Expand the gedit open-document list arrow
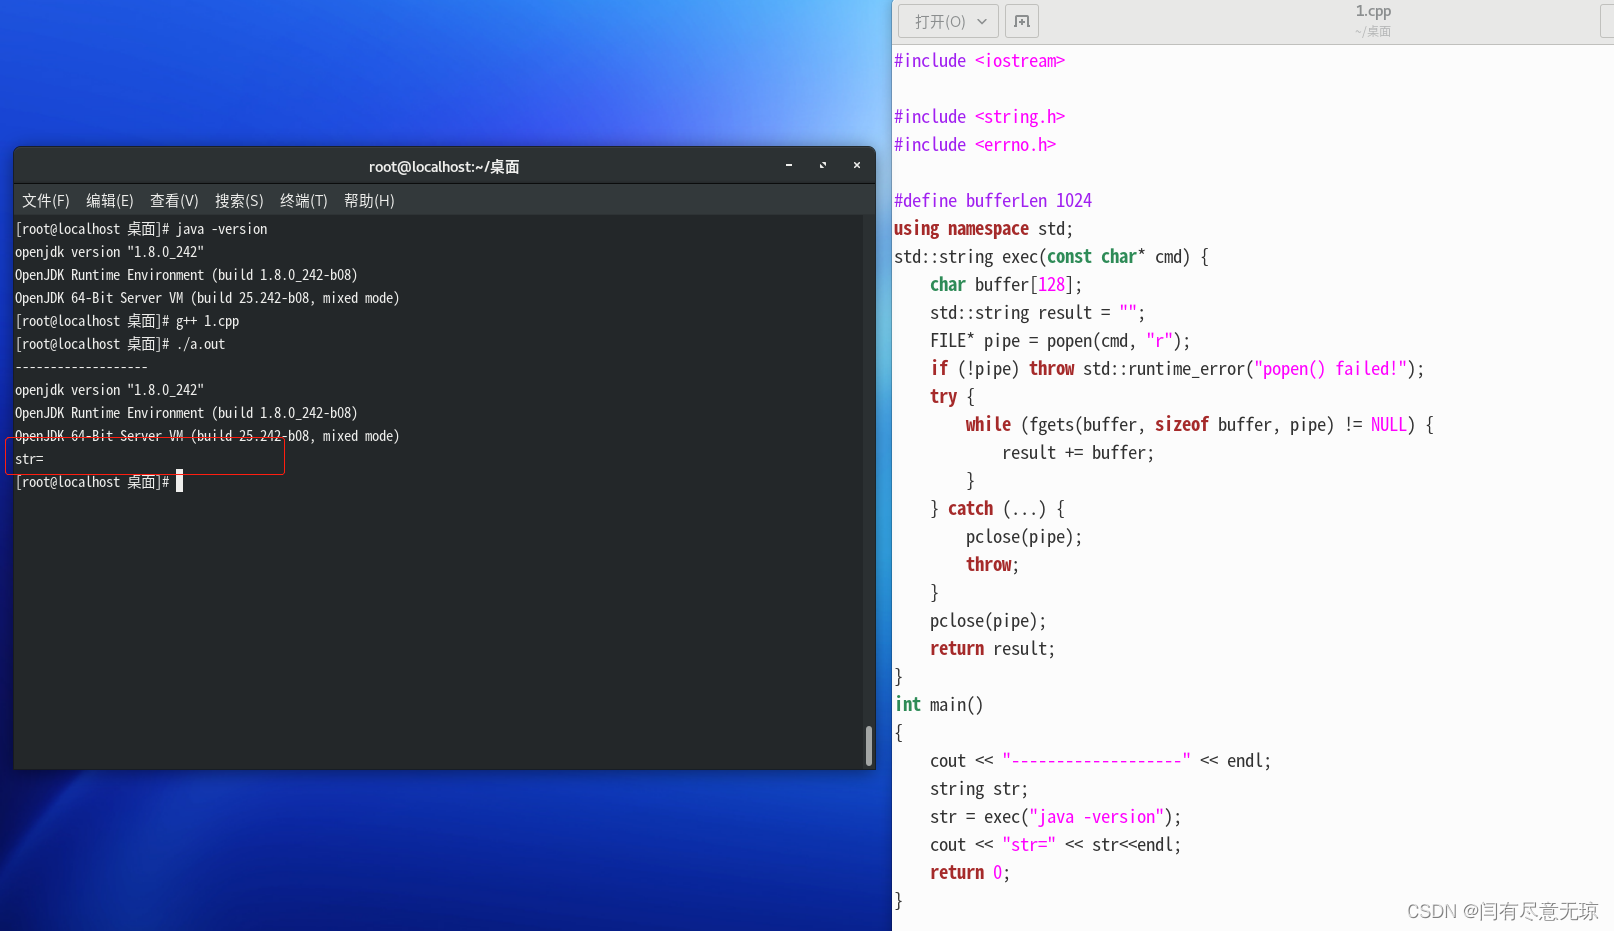 (981, 21)
